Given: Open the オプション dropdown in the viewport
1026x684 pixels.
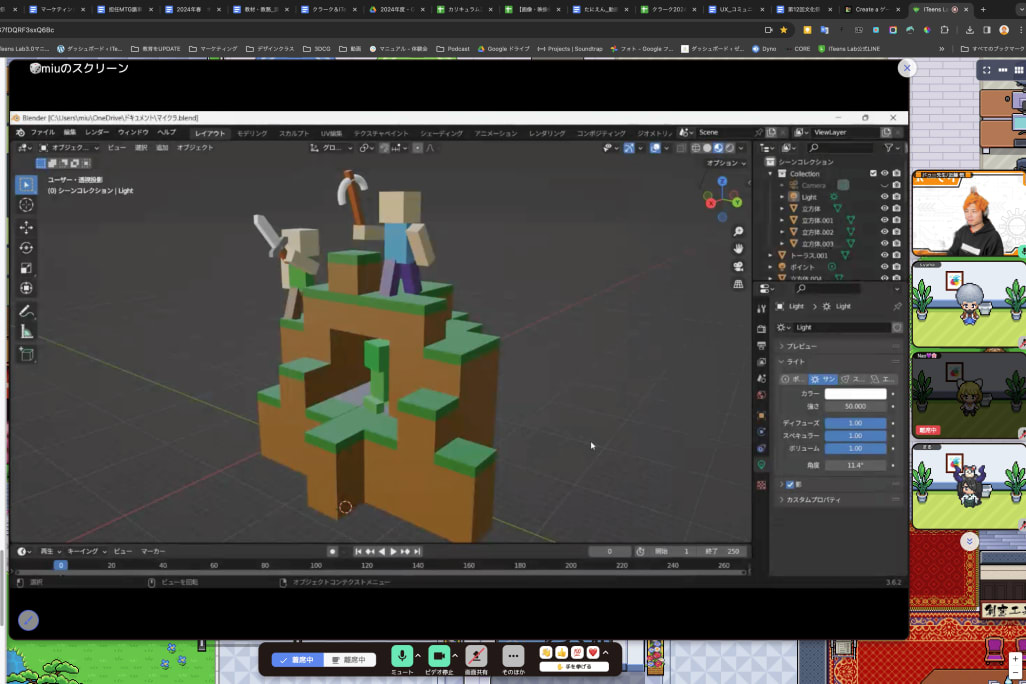Looking at the screenshot, I should click(723, 163).
